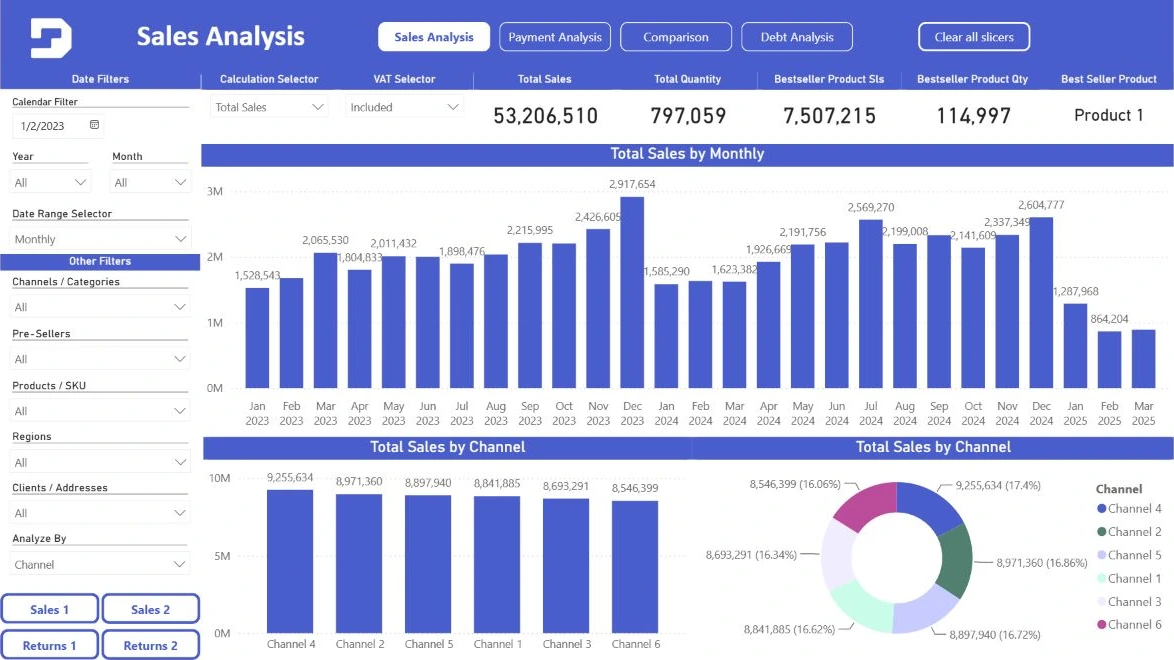The image size is (1174, 660).
Task: Select the Jan 2023 monthly bar
Action: click(x=257, y=338)
